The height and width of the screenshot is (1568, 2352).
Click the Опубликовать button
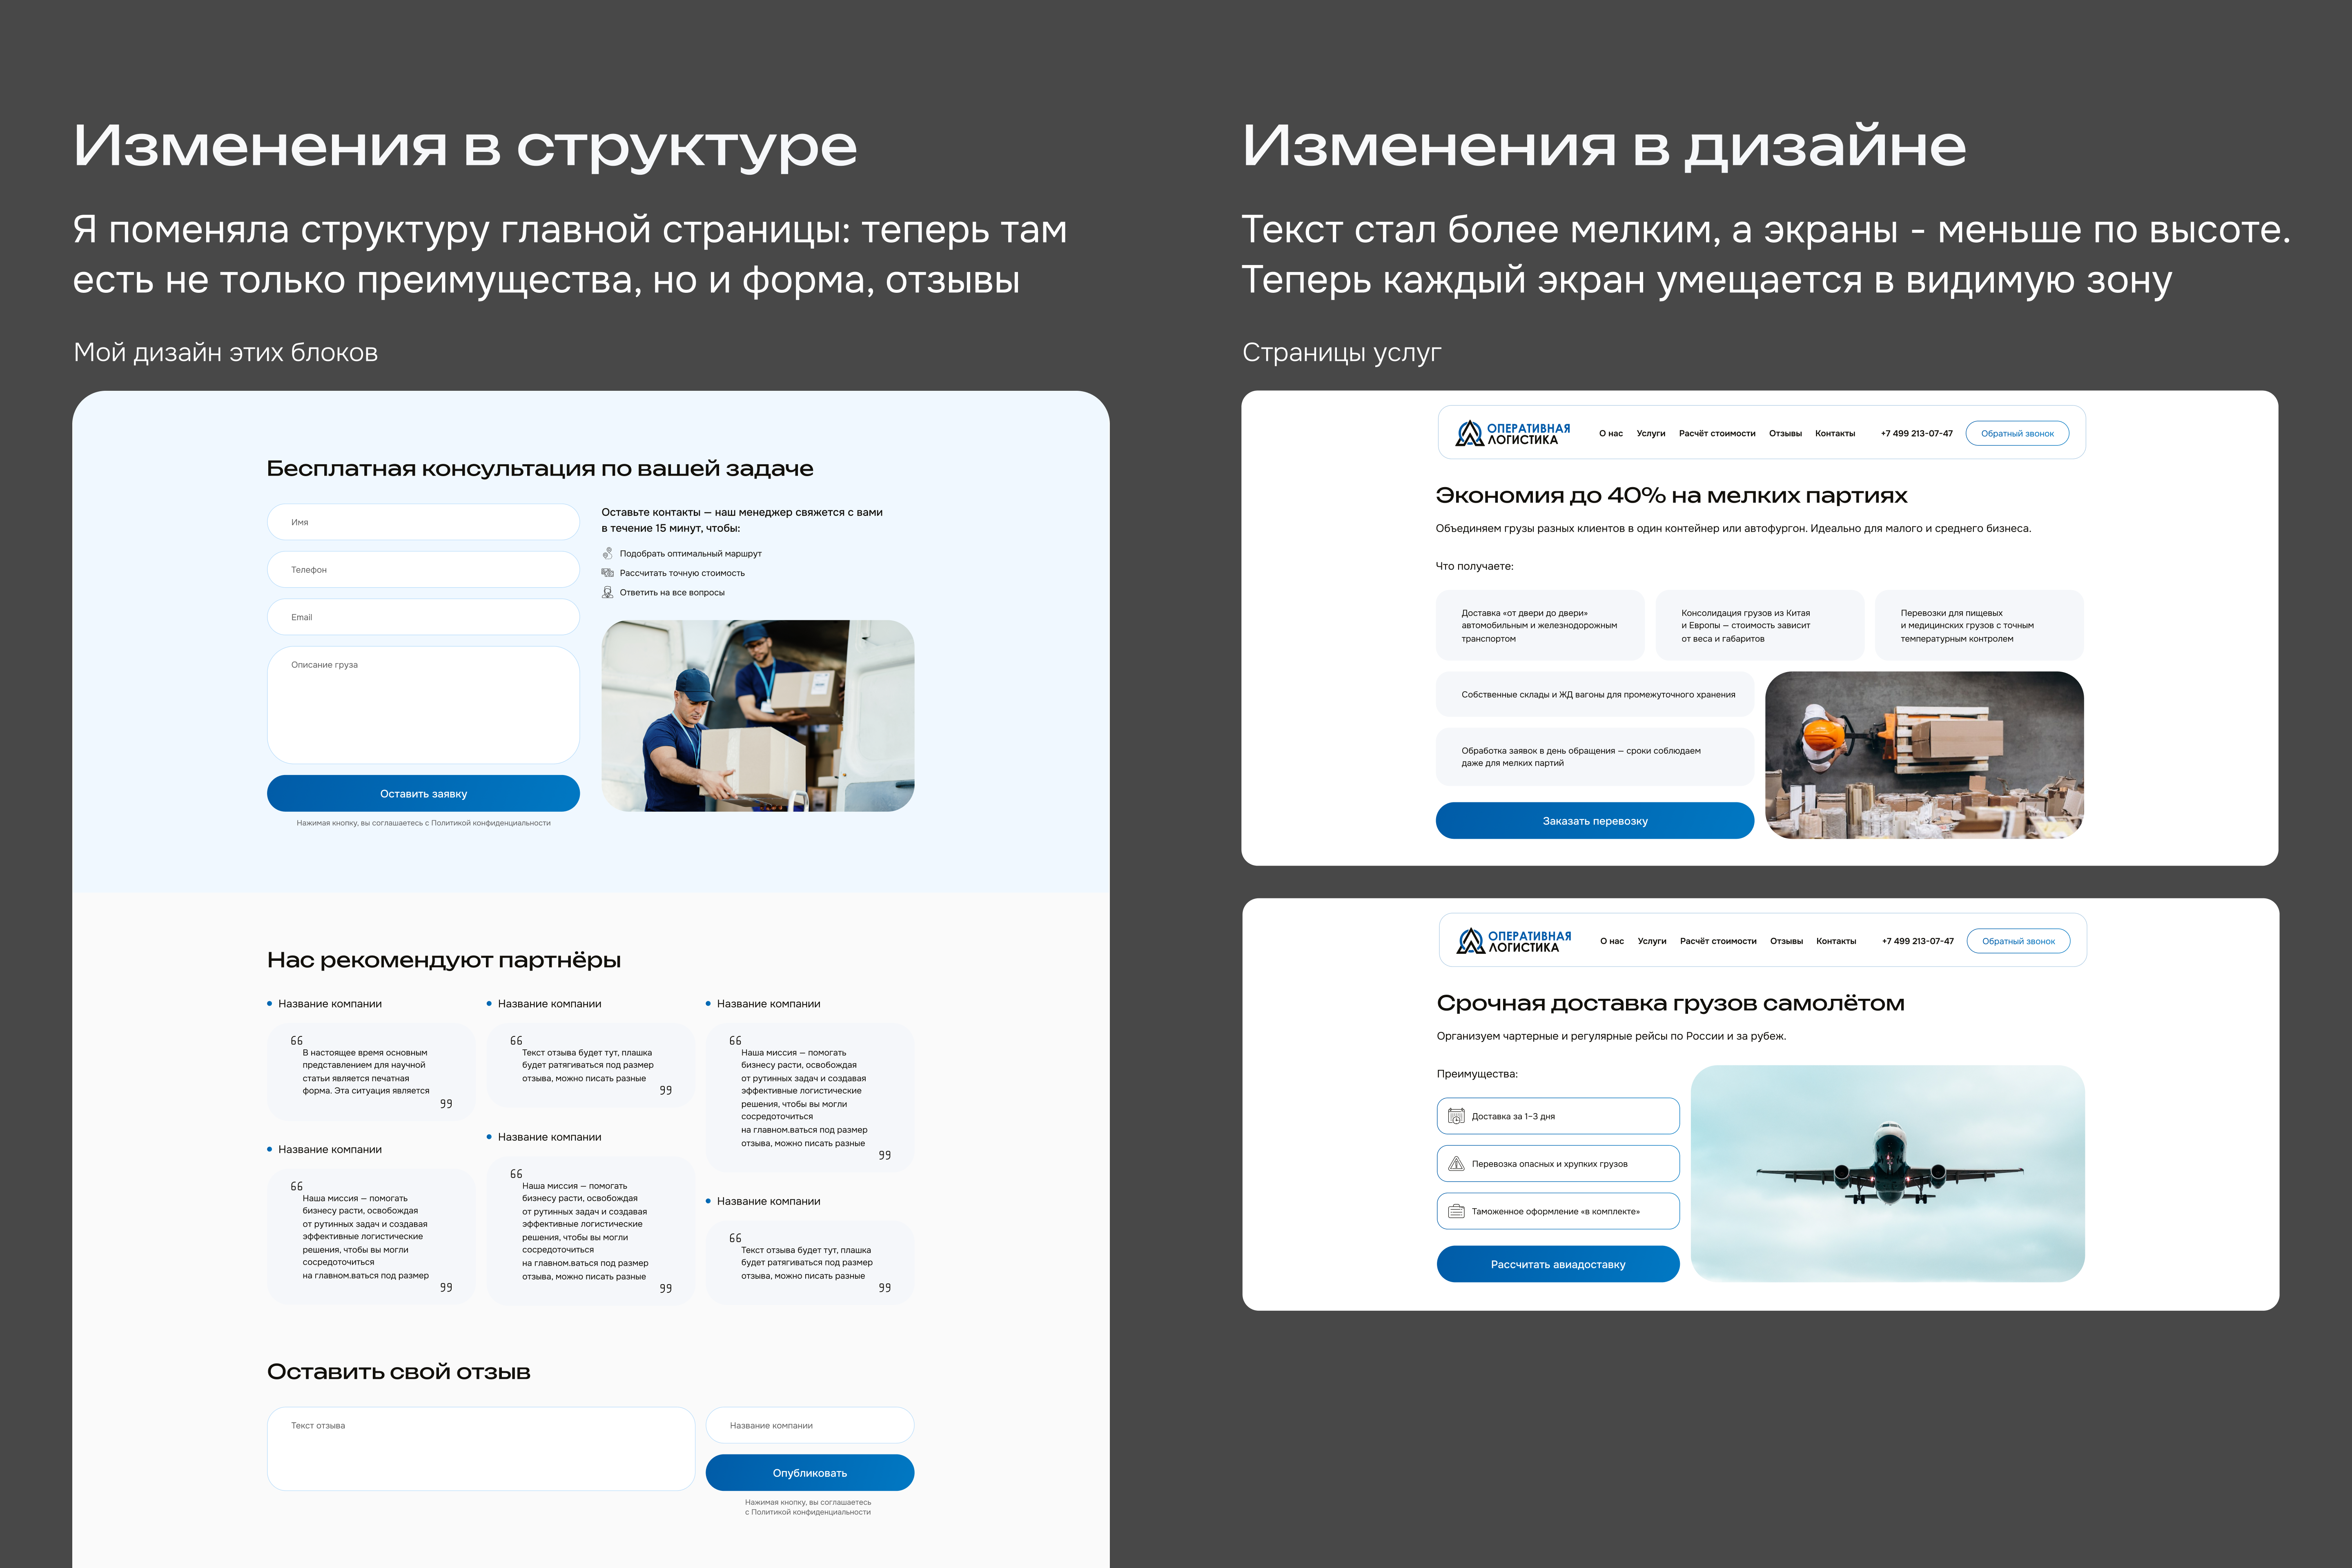point(810,1472)
